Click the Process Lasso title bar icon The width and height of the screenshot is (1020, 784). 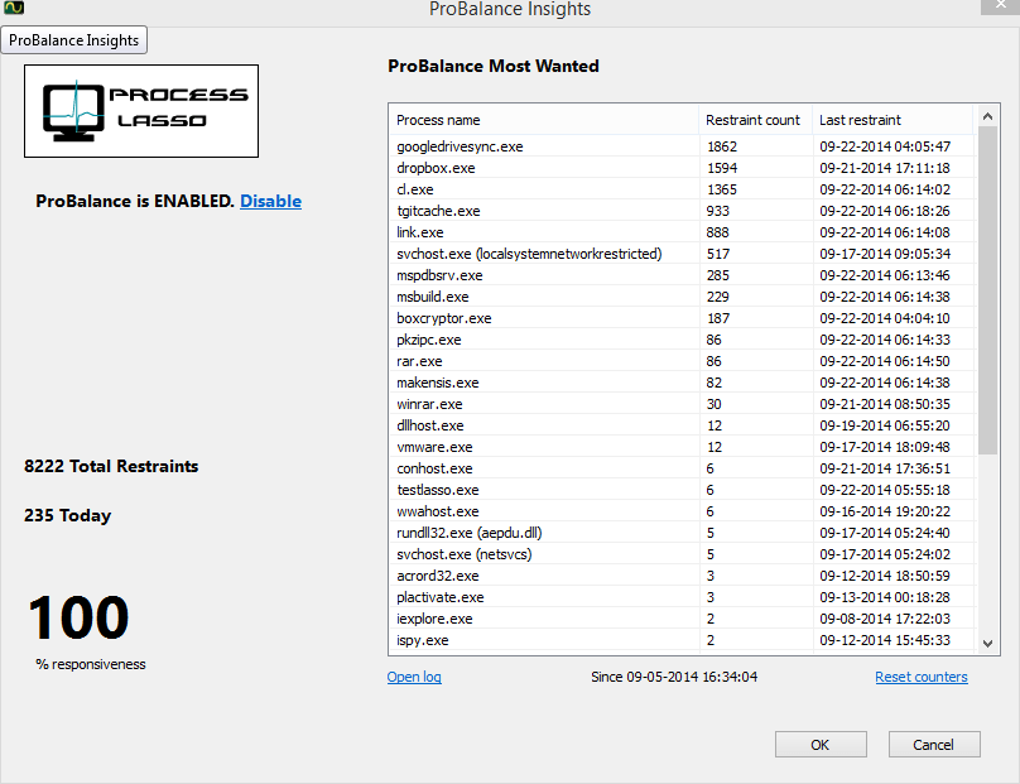point(13,6)
